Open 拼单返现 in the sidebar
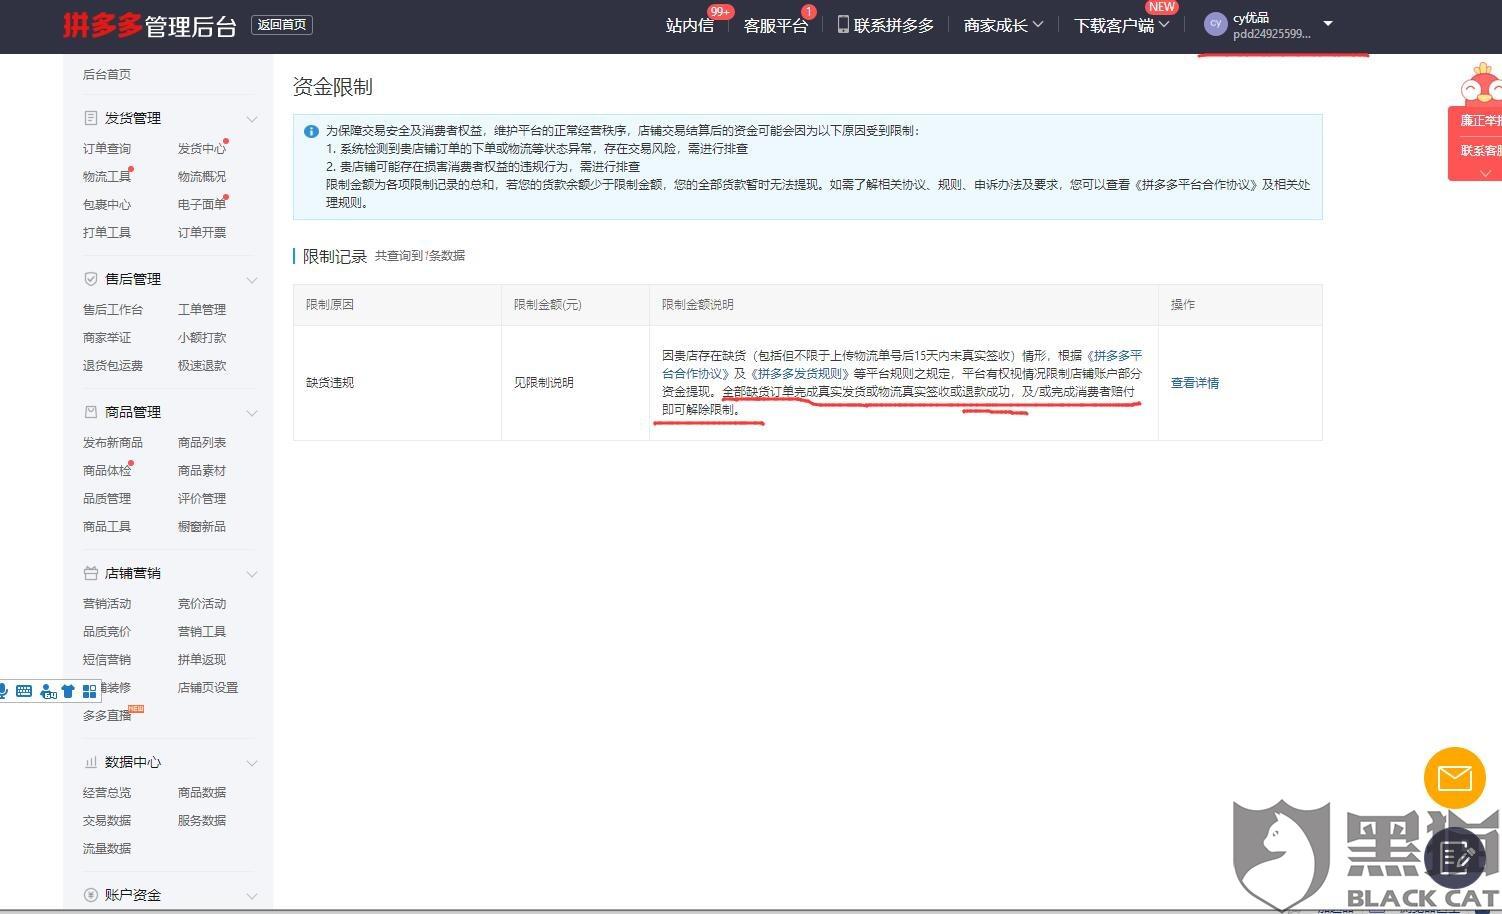 pos(202,659)
